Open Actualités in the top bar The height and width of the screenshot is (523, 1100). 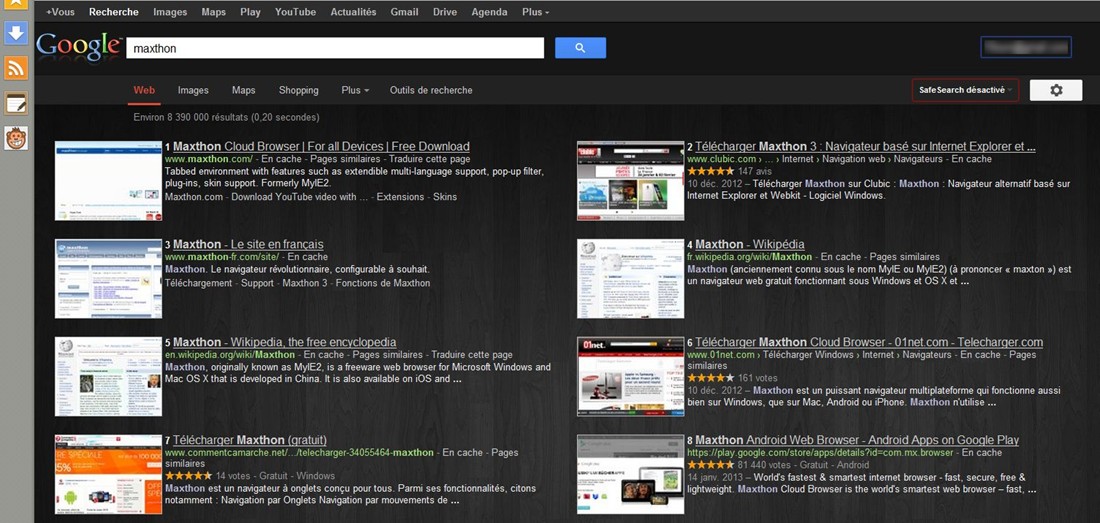[353, 12]
